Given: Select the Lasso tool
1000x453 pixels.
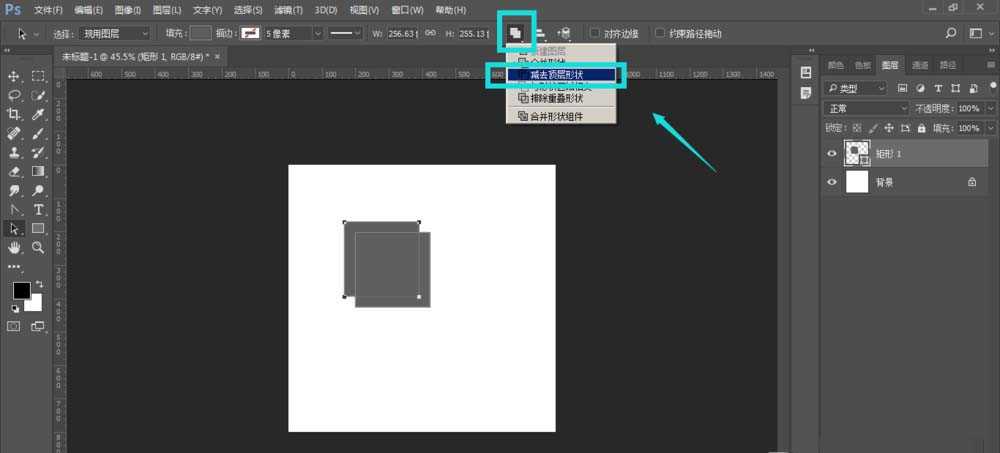Looking at the screenshot, I should tap(15, 95).
